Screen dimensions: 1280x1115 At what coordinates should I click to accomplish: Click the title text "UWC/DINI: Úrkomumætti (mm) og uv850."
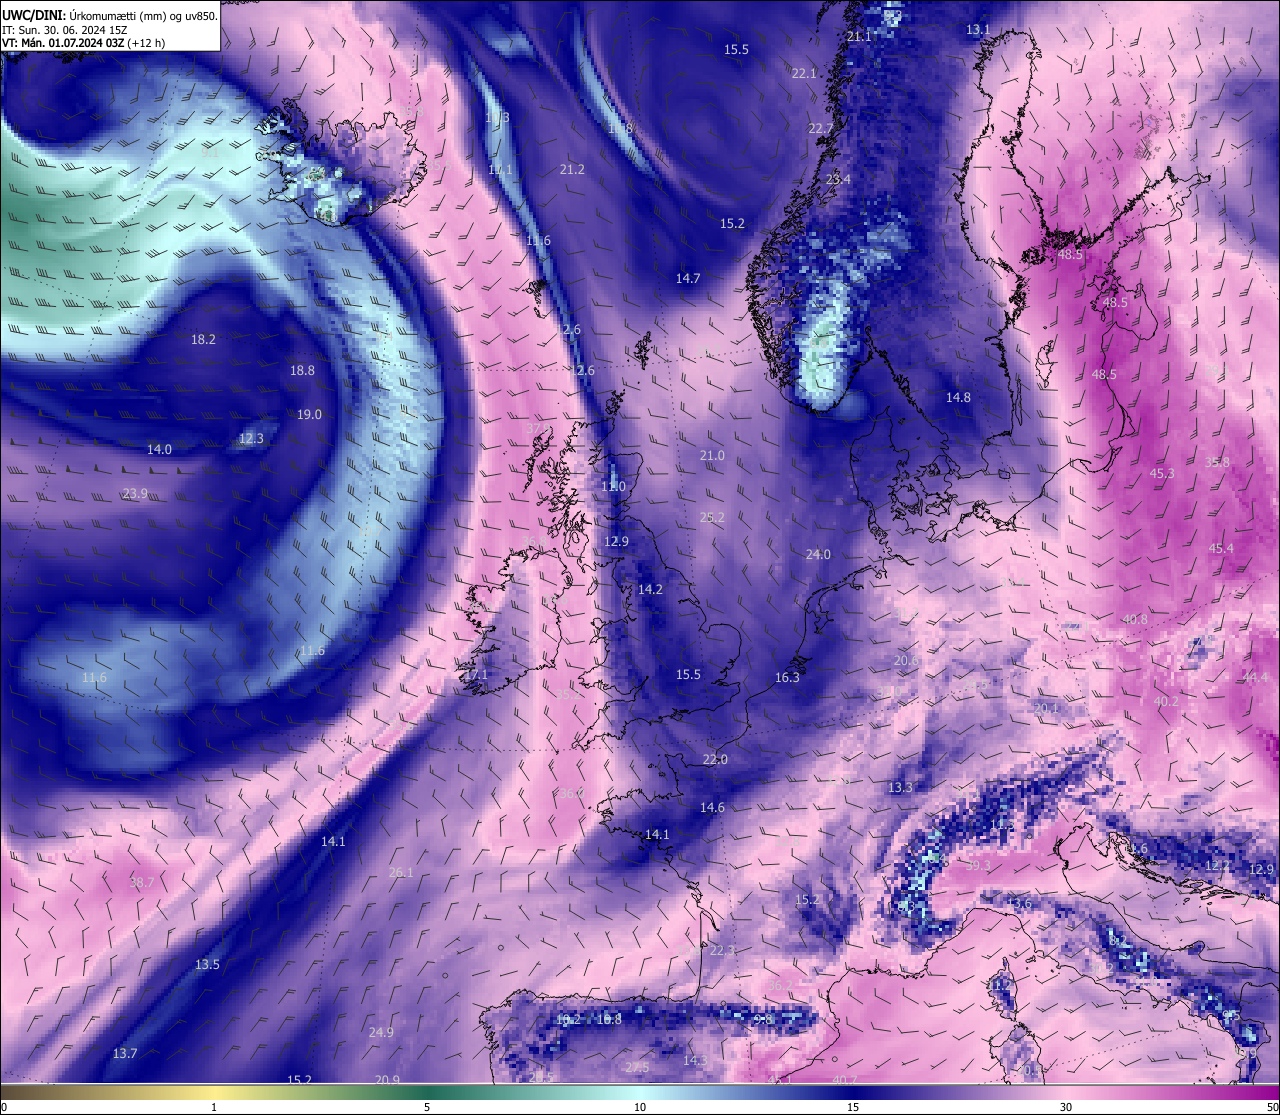[x=110, y=14]
